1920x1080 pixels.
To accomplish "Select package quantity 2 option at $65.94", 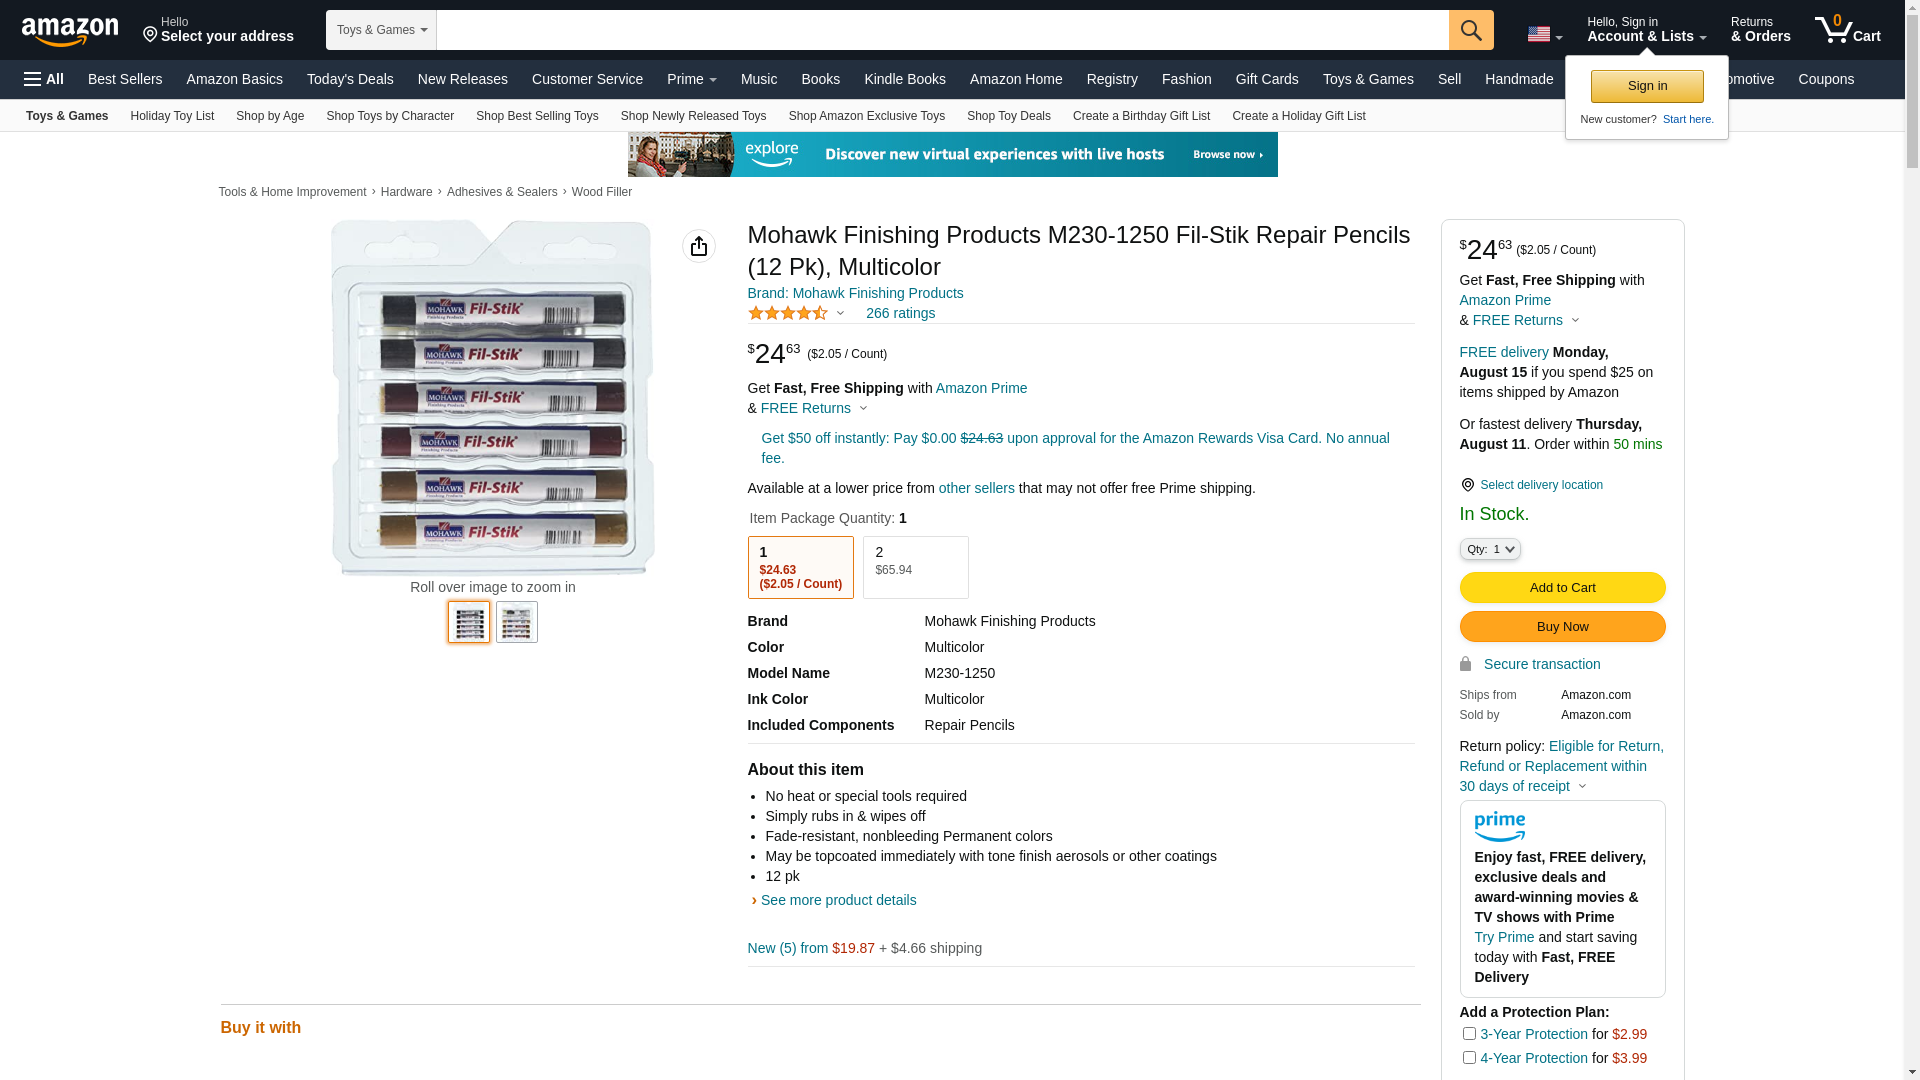I will (915, 567).
